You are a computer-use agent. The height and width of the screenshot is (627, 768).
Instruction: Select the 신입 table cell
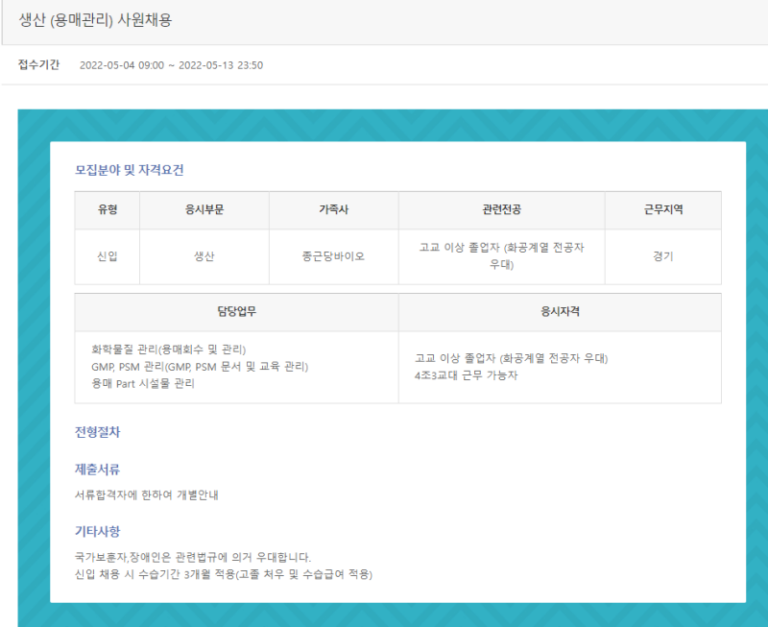107,256
